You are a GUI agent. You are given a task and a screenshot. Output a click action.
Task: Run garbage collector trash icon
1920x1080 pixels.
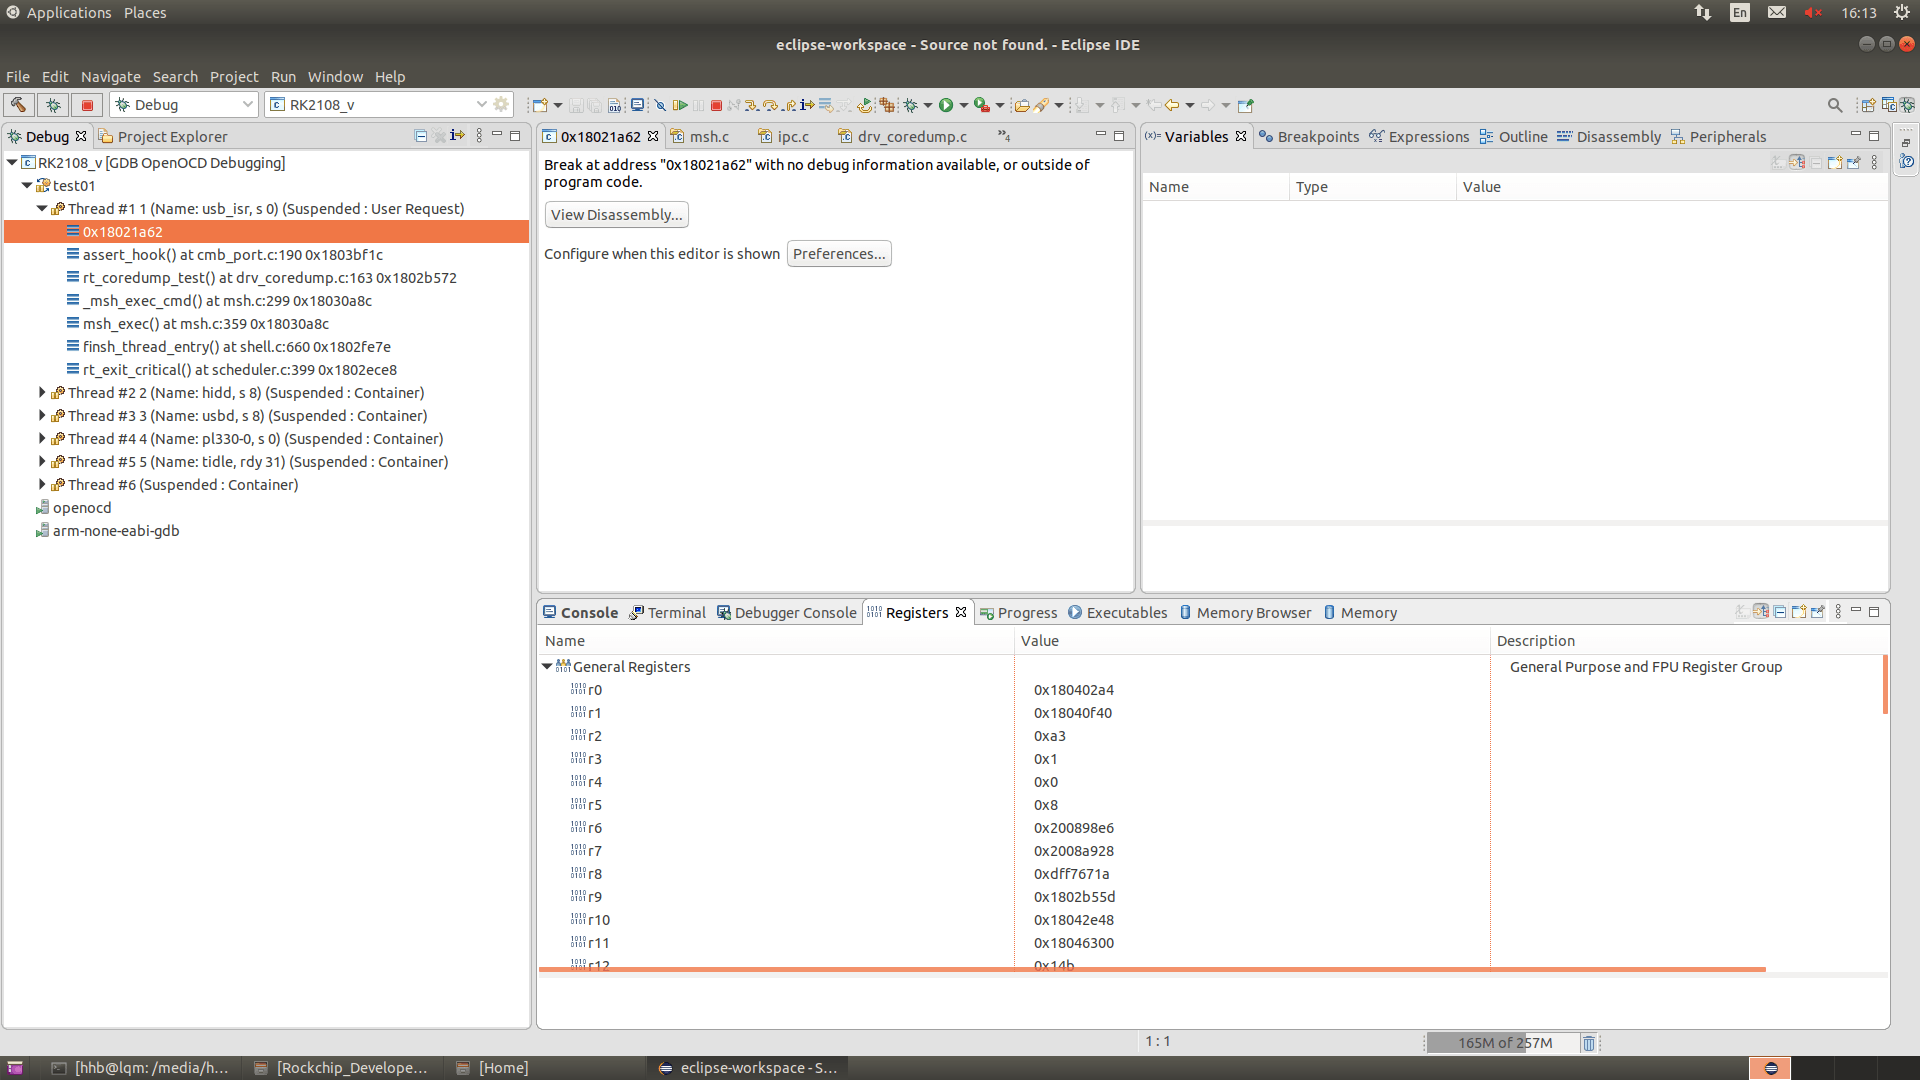[1588, 1043]
